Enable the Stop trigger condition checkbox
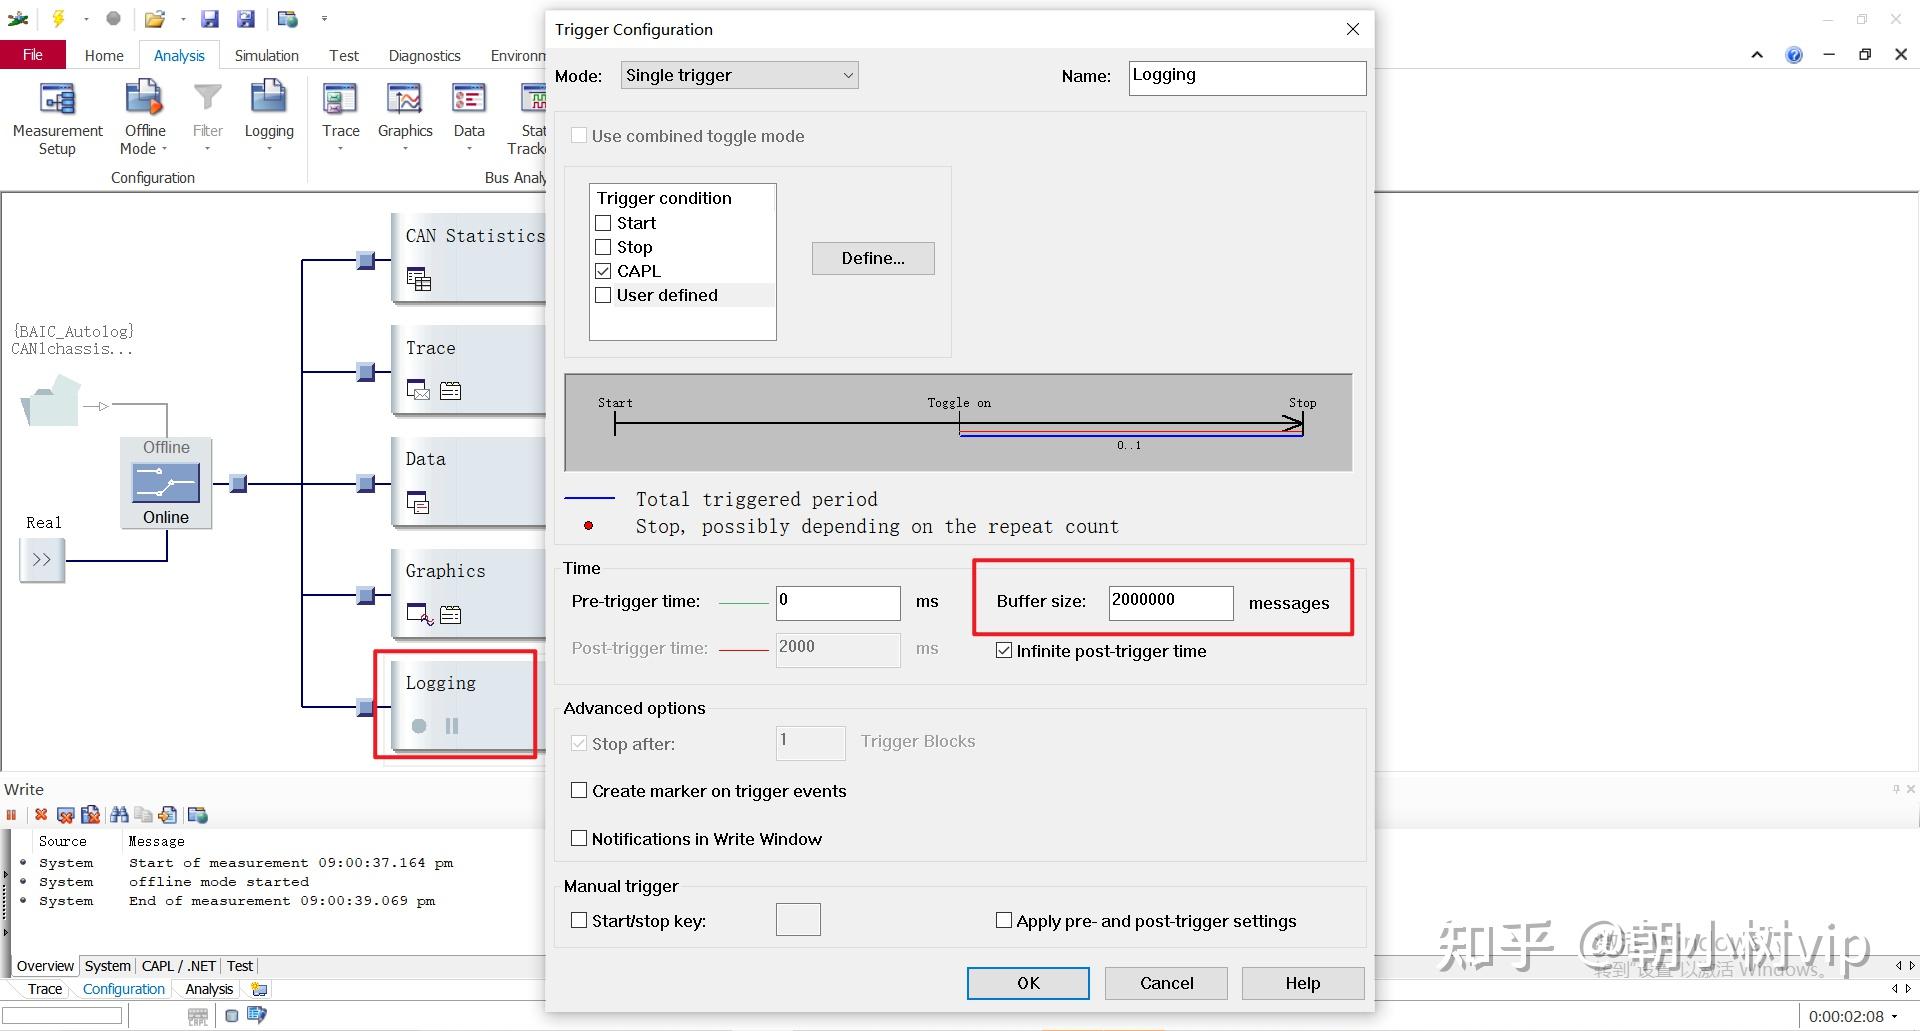 coord(603,247)
